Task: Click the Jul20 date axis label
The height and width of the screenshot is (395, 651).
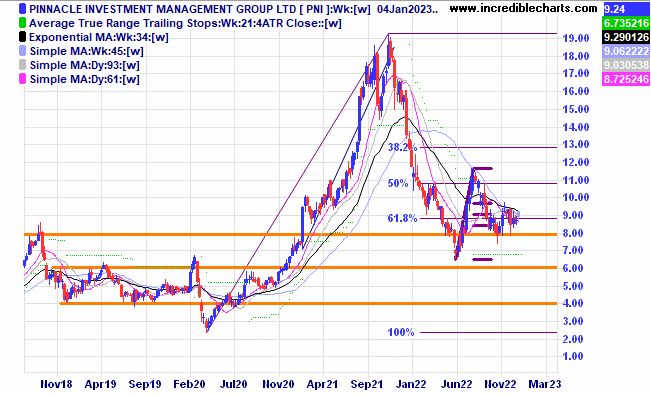Action: [x=233, y=384]
